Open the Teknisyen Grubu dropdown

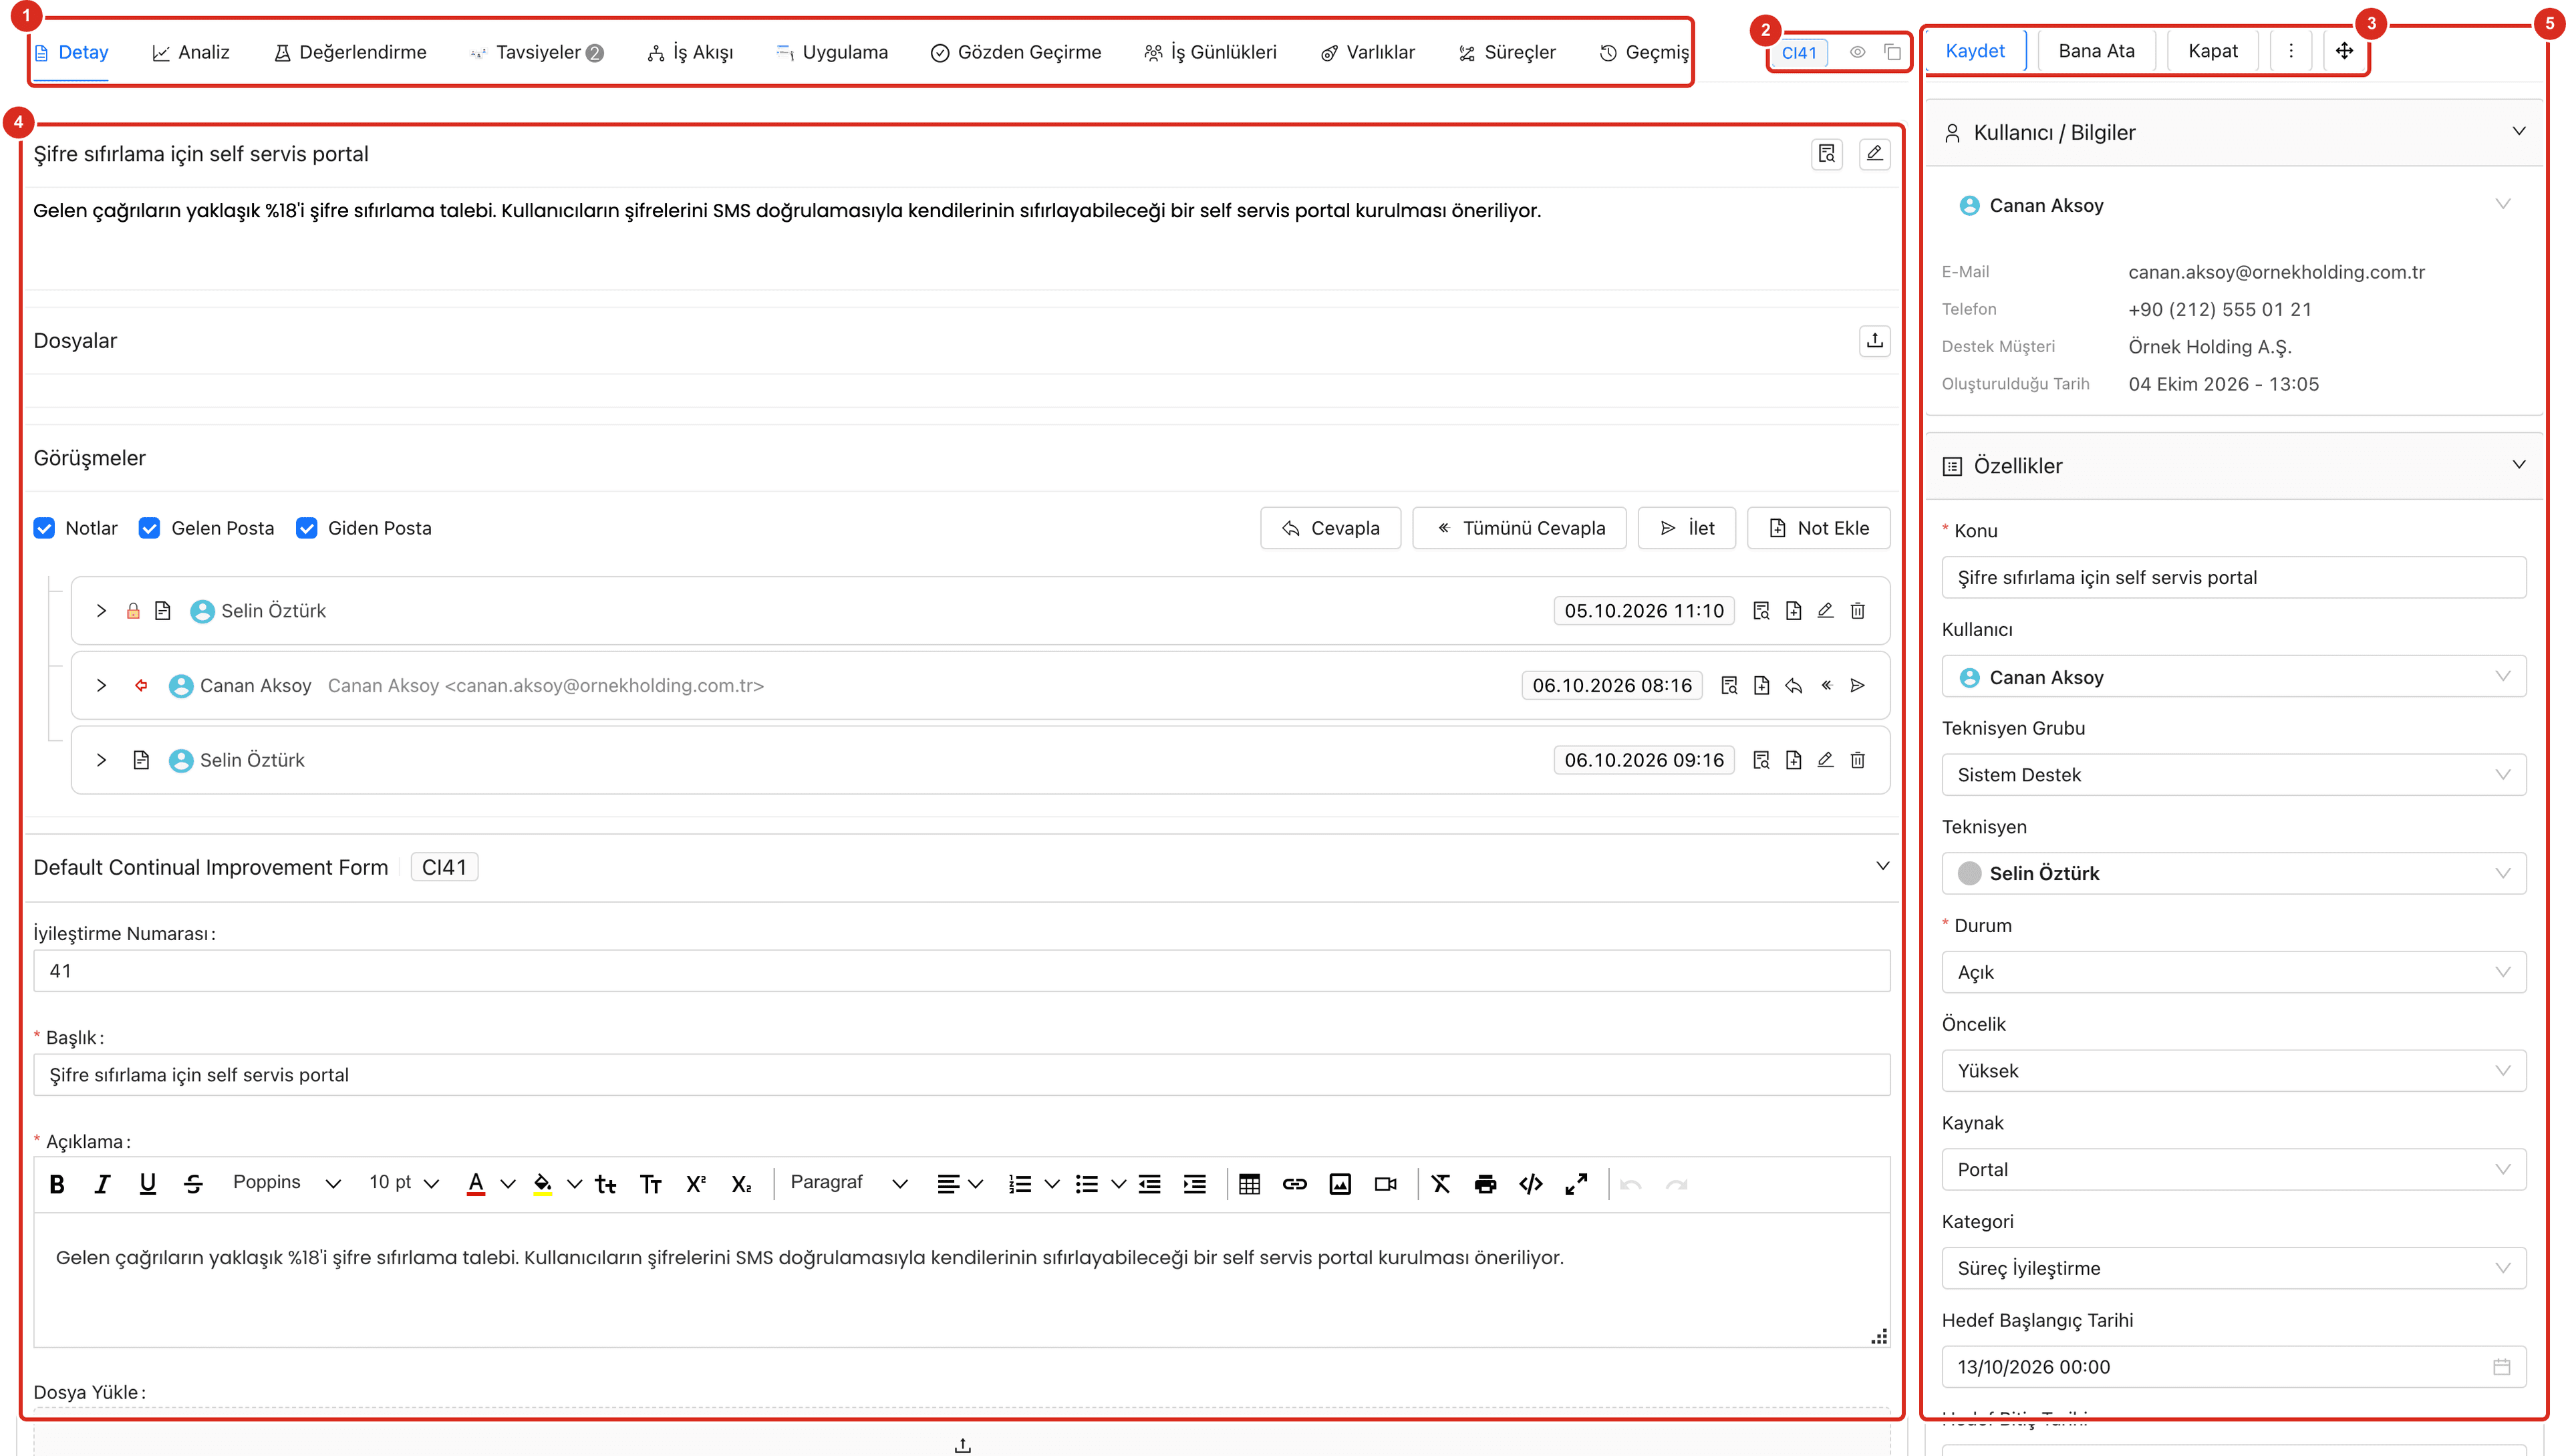point(2233,775)
